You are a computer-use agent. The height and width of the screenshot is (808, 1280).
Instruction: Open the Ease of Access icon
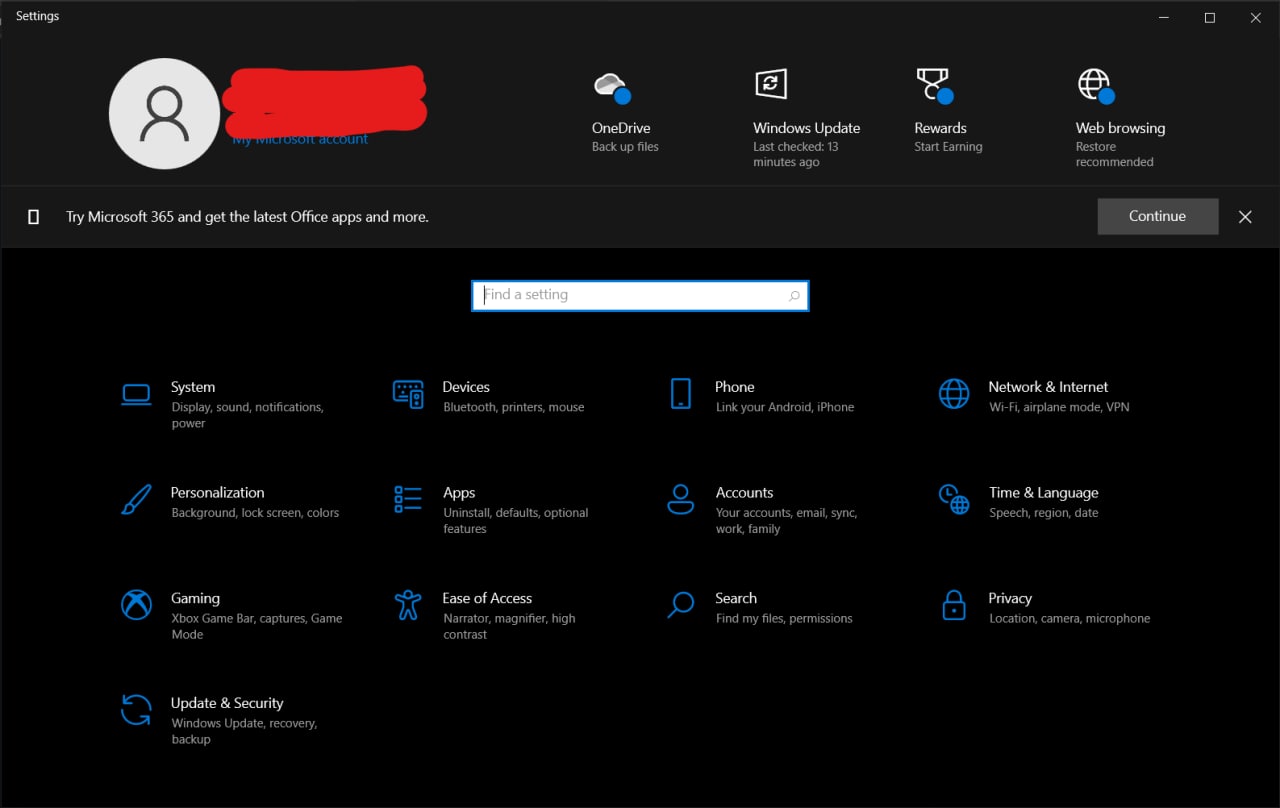pos(408,604)
